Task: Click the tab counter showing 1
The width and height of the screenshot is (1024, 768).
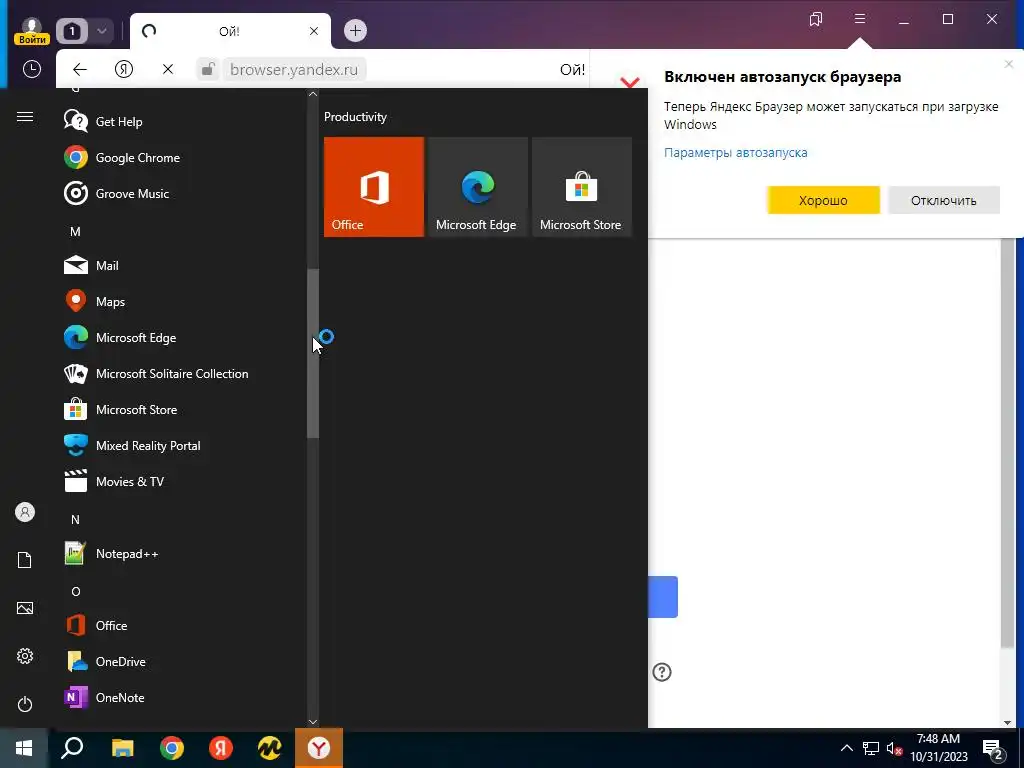Action: (x=72, y=31)
